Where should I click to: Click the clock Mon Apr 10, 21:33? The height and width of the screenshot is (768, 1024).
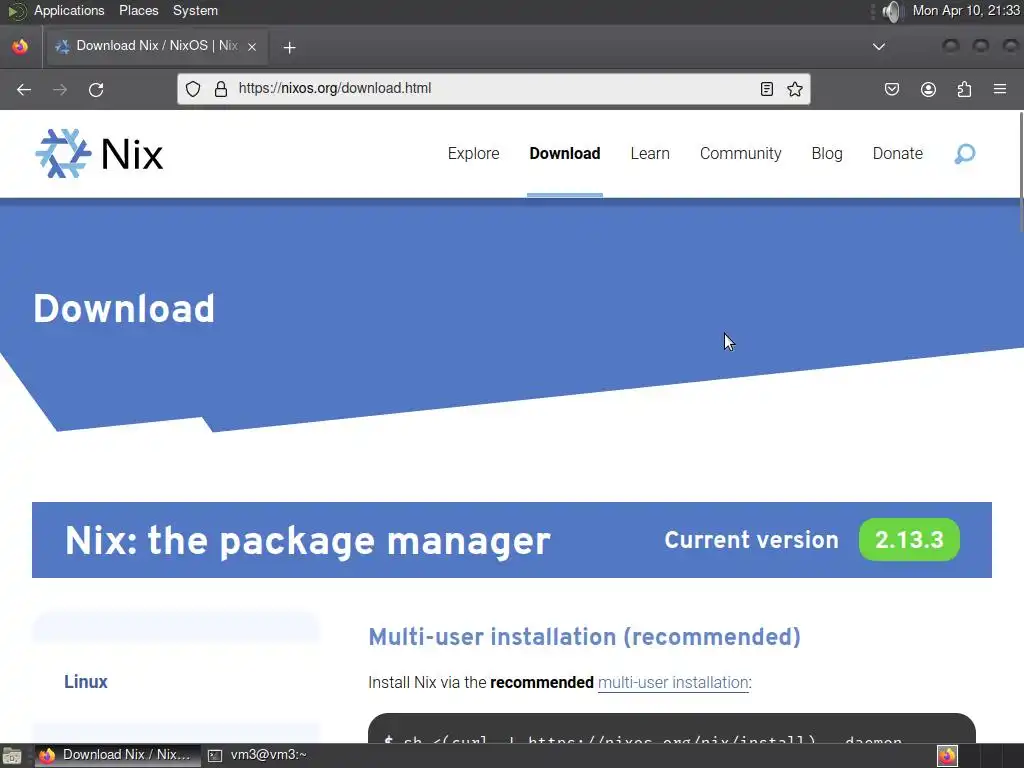[x=966, y=11]
